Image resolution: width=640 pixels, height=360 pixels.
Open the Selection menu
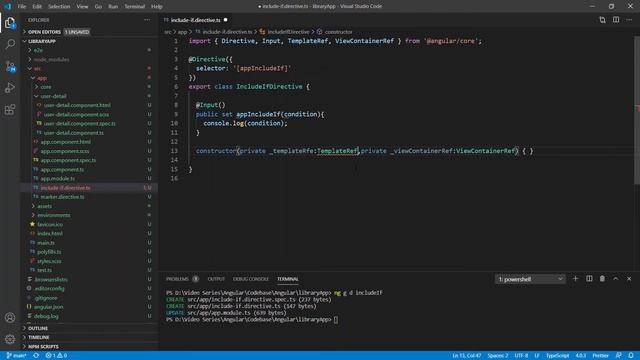click(x=59, y=7)
